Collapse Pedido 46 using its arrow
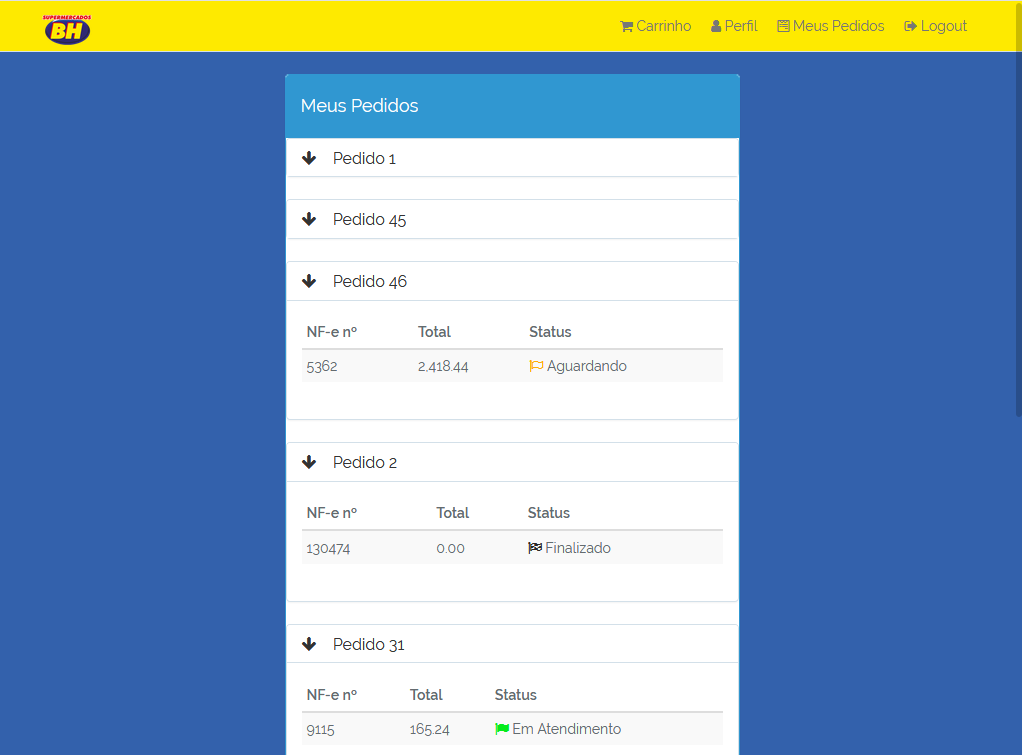This screenshot has height=755, width=1022. tap(309, 281)
